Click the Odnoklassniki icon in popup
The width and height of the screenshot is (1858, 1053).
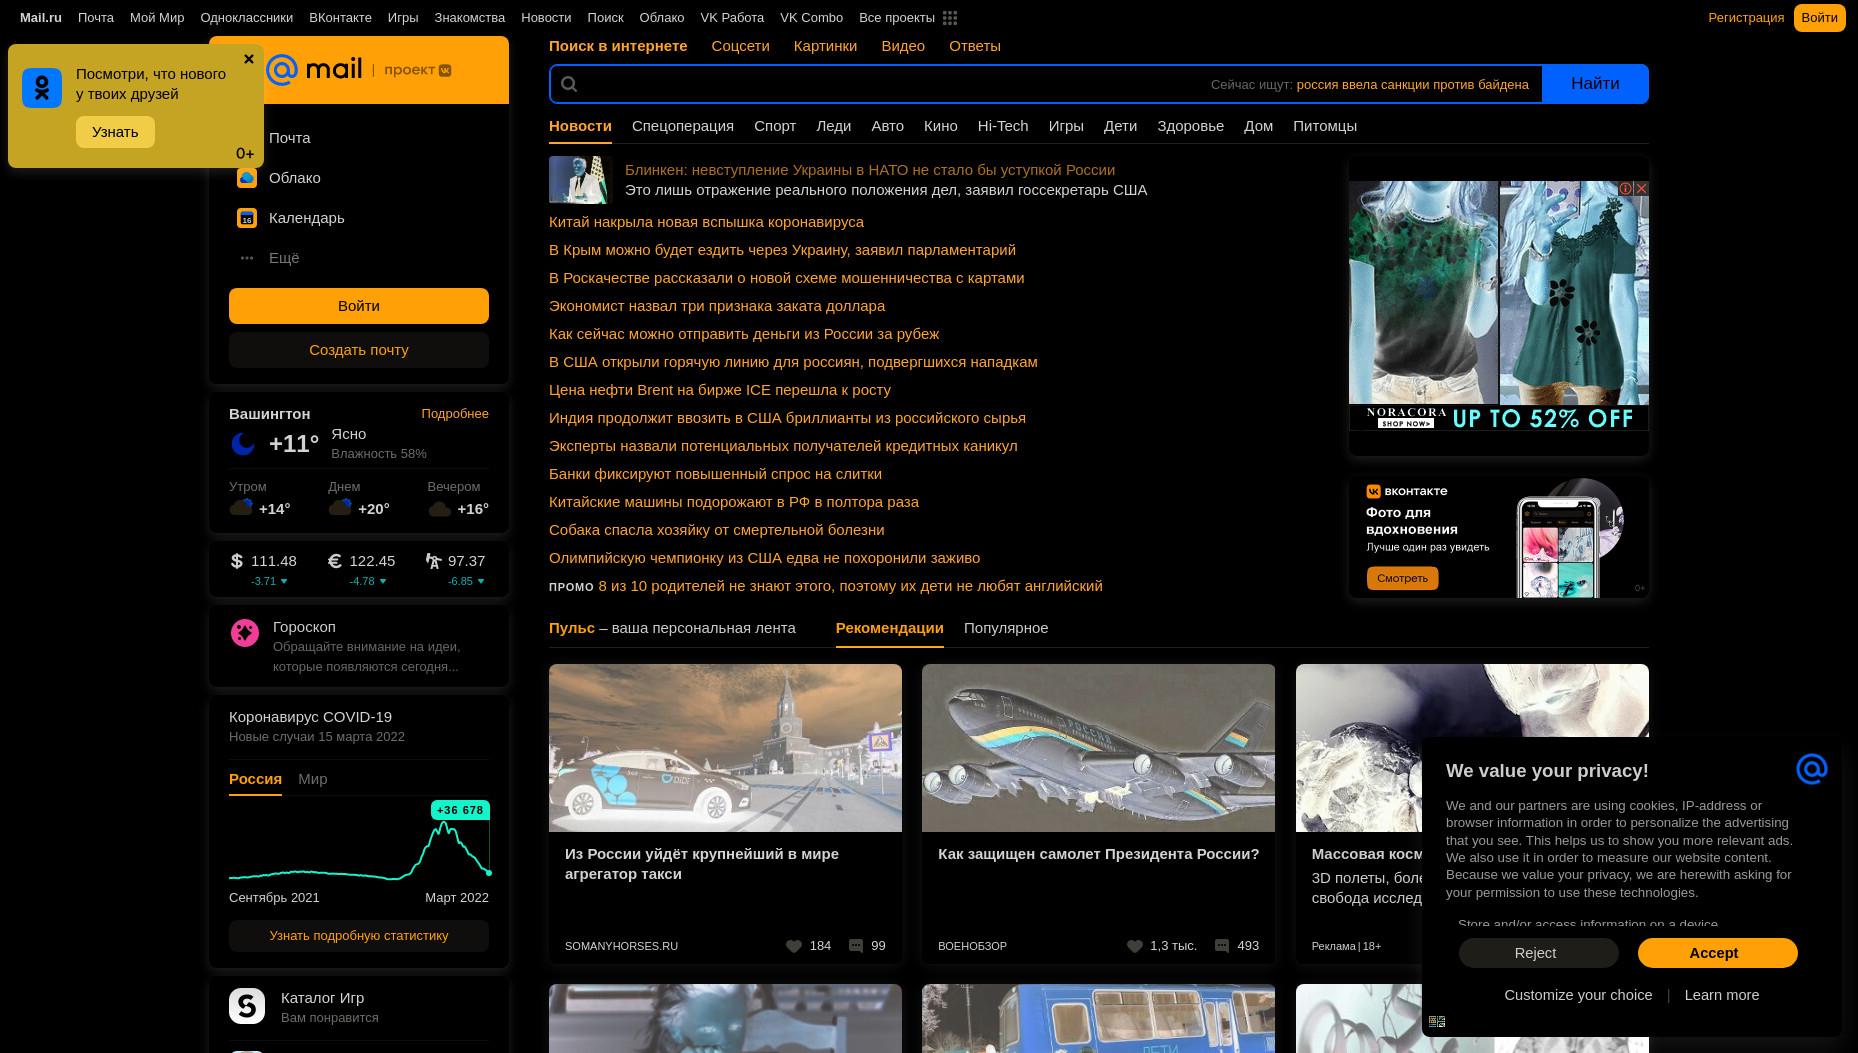[42, 88]
